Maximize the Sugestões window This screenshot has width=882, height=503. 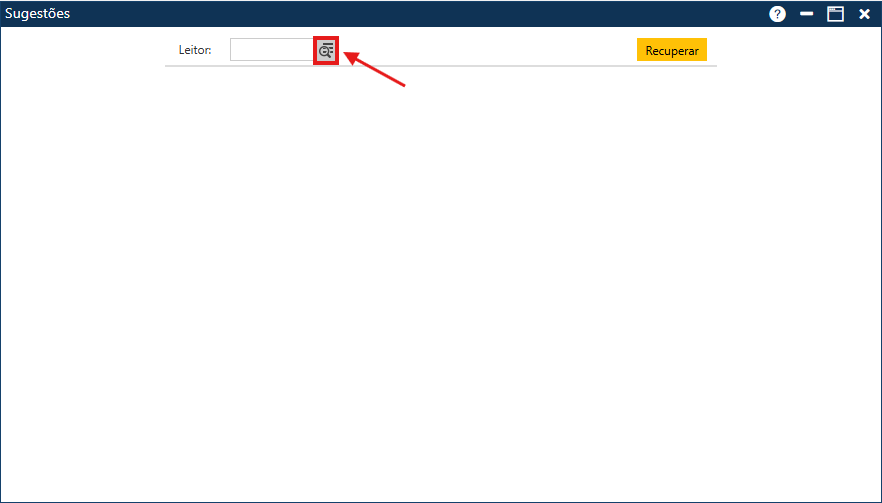[835, 14]
